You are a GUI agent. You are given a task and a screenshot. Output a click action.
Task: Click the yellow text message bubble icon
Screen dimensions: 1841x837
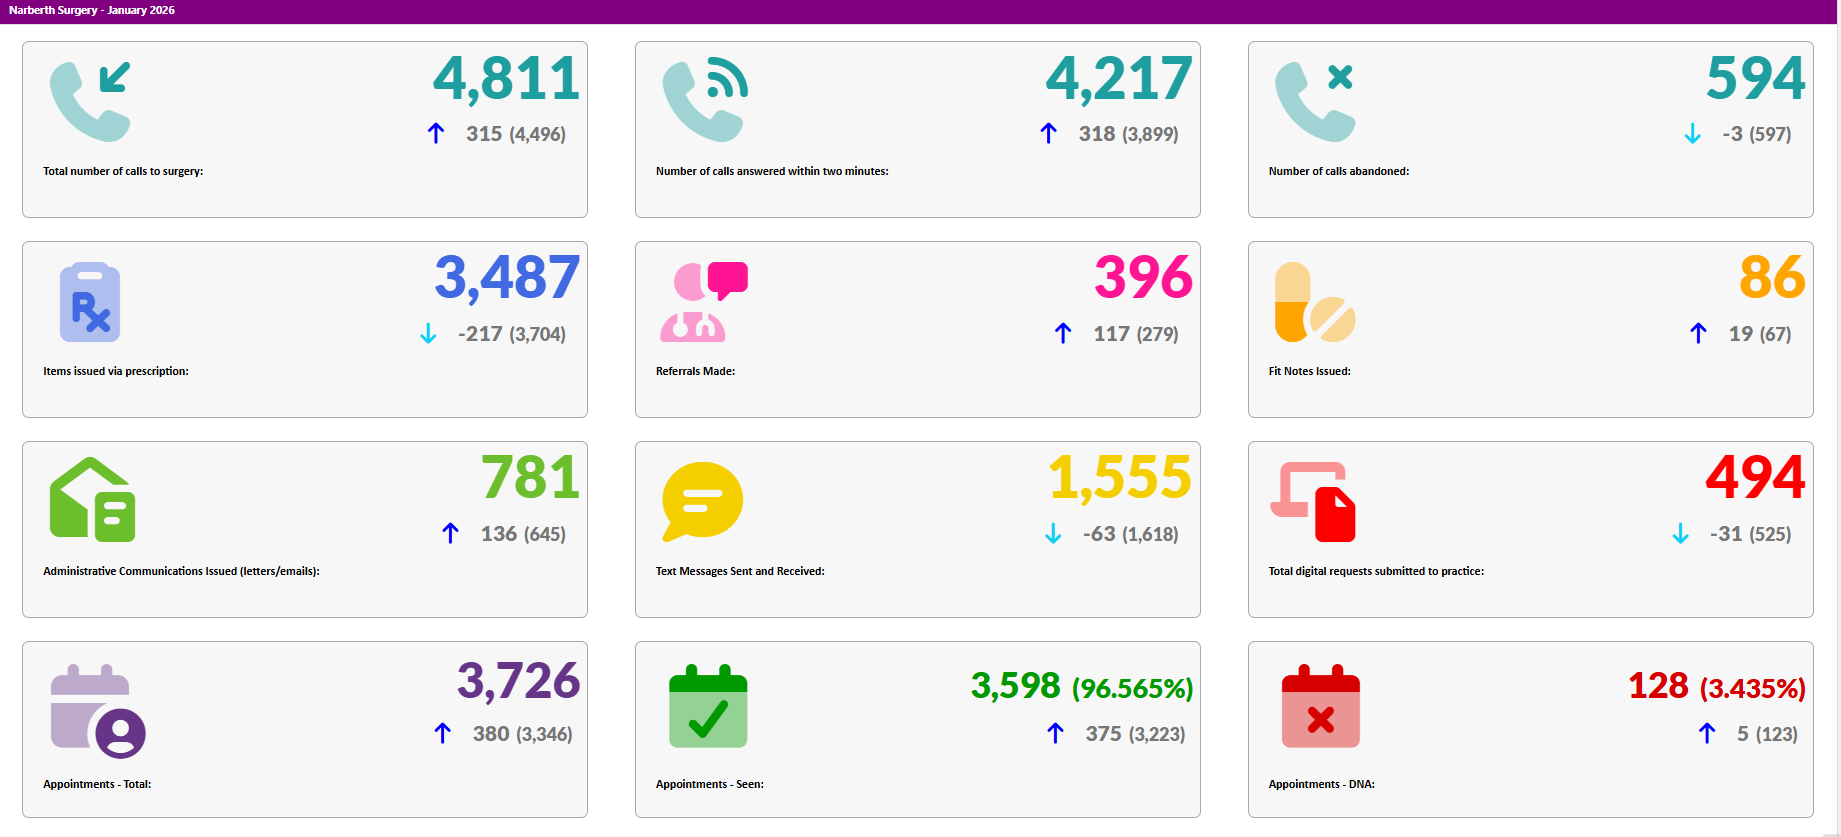[x=702, y=500]
